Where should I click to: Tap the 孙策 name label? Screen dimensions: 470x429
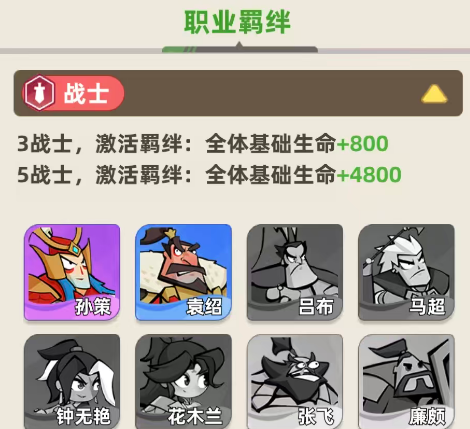pos(93,306)
